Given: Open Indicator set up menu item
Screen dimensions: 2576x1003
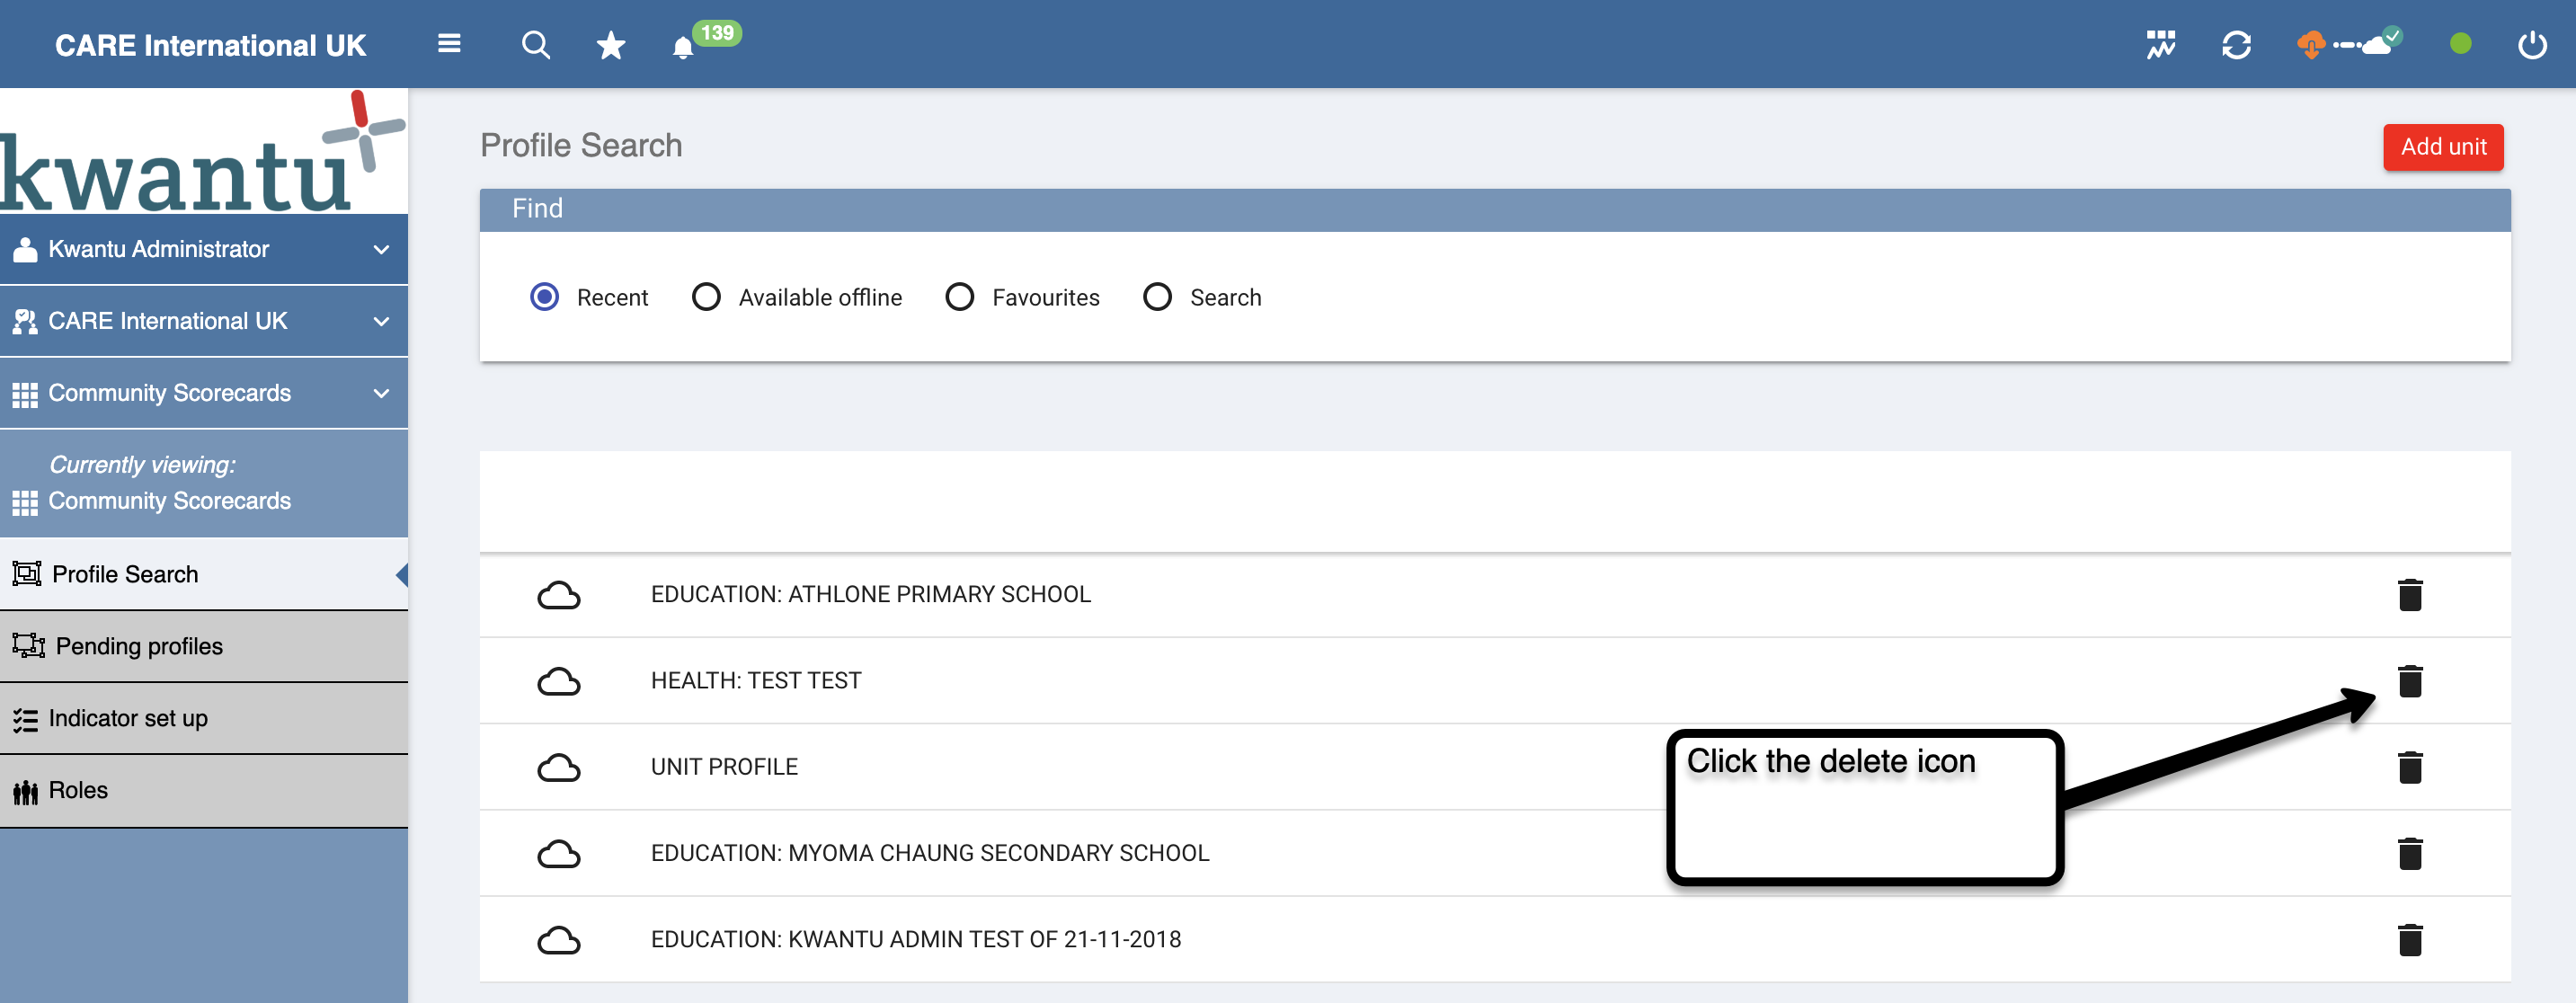Looking at the screenshot, I should point(128,718).
